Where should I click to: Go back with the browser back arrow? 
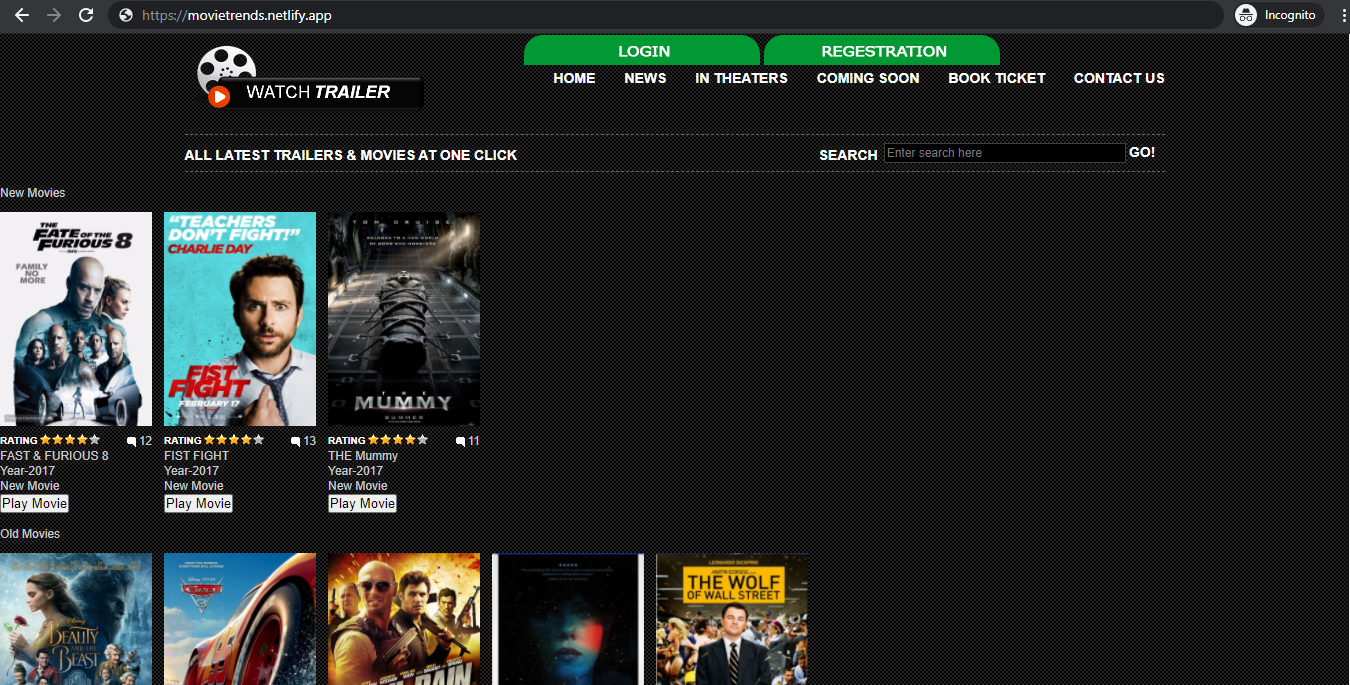pyautogui.click(x=22, y=15)
